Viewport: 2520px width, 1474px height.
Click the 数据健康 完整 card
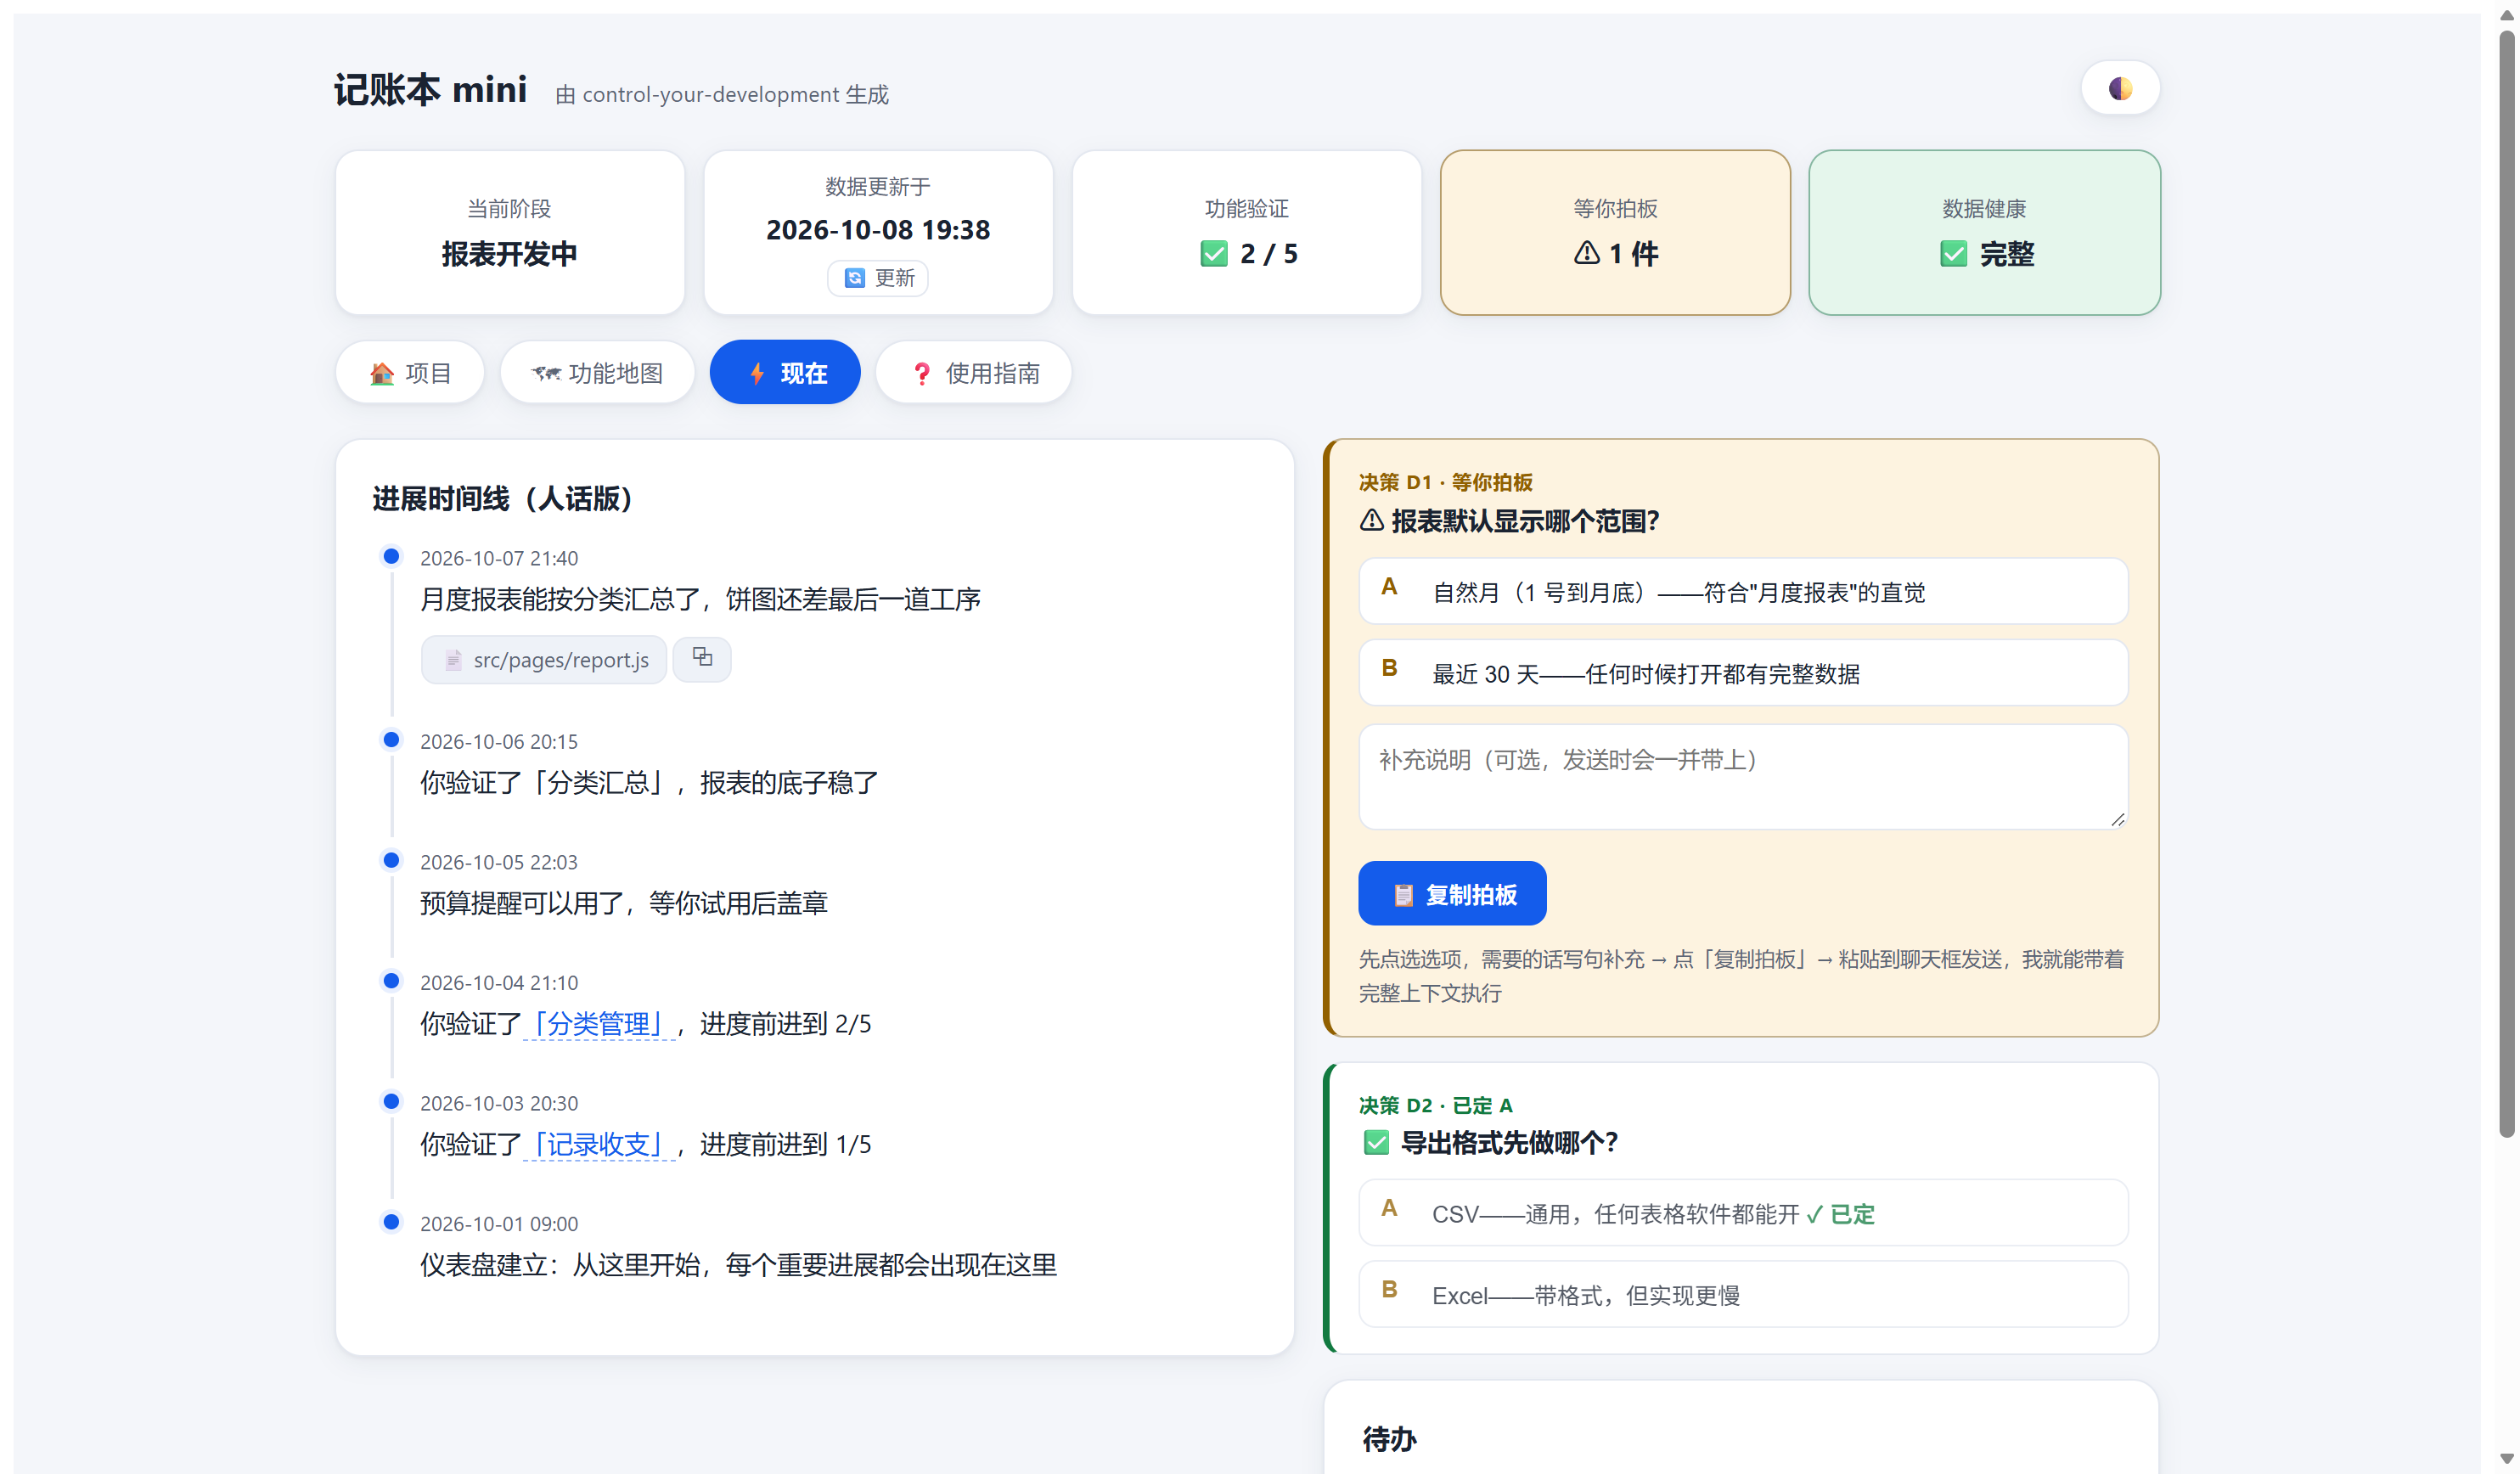pyautogui.click(x=1984, y=233)
